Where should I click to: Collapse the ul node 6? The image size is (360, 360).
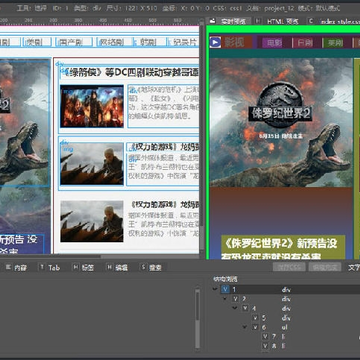click(245, 327)
